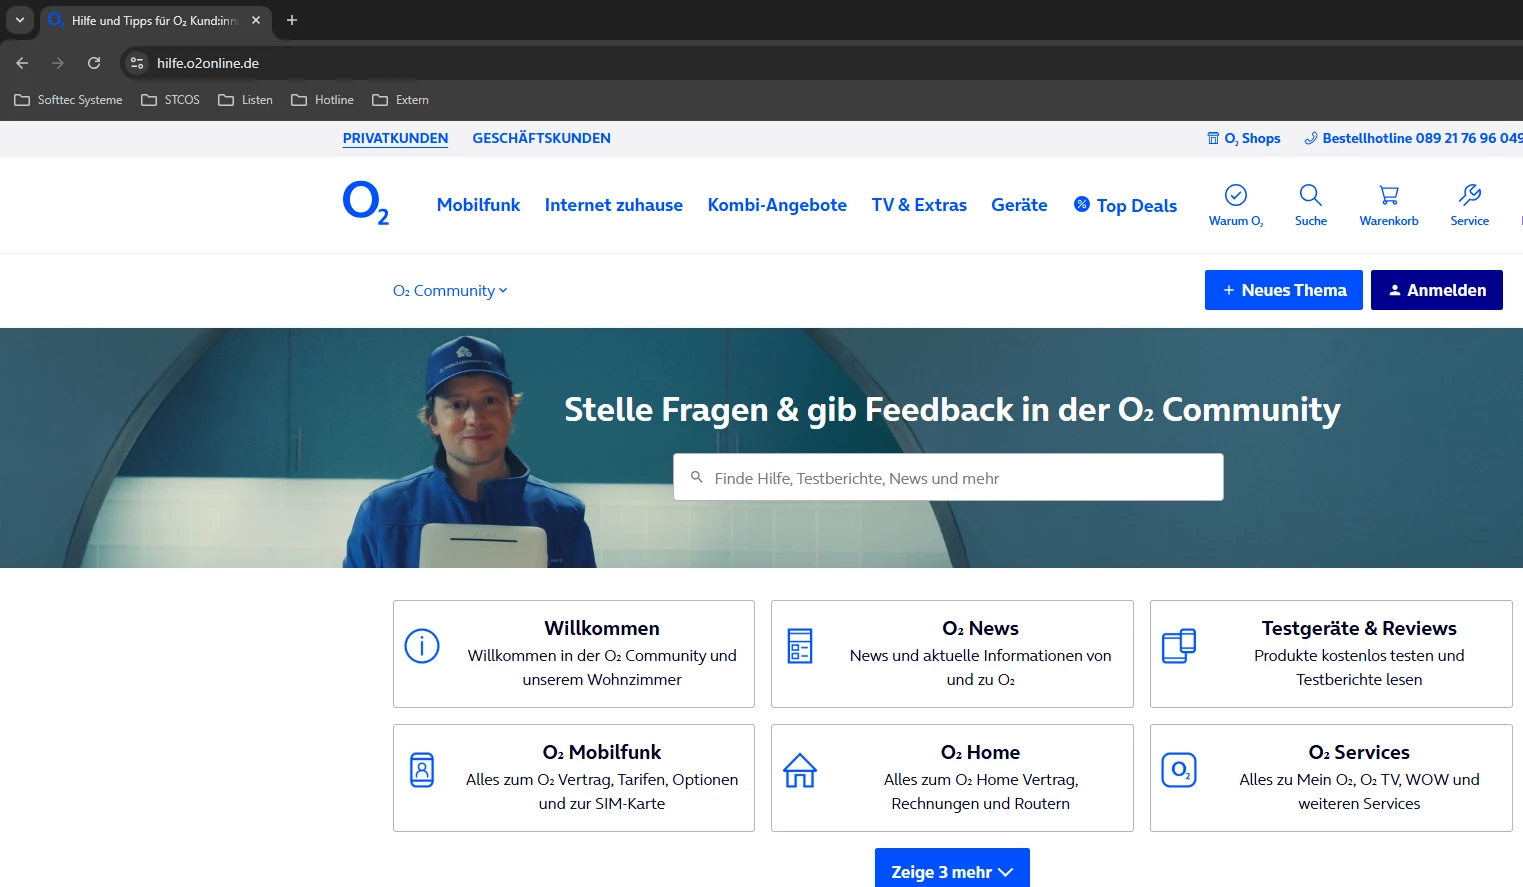Click the O2 Home house icon
1523x887 pixels.
point(800,770)
